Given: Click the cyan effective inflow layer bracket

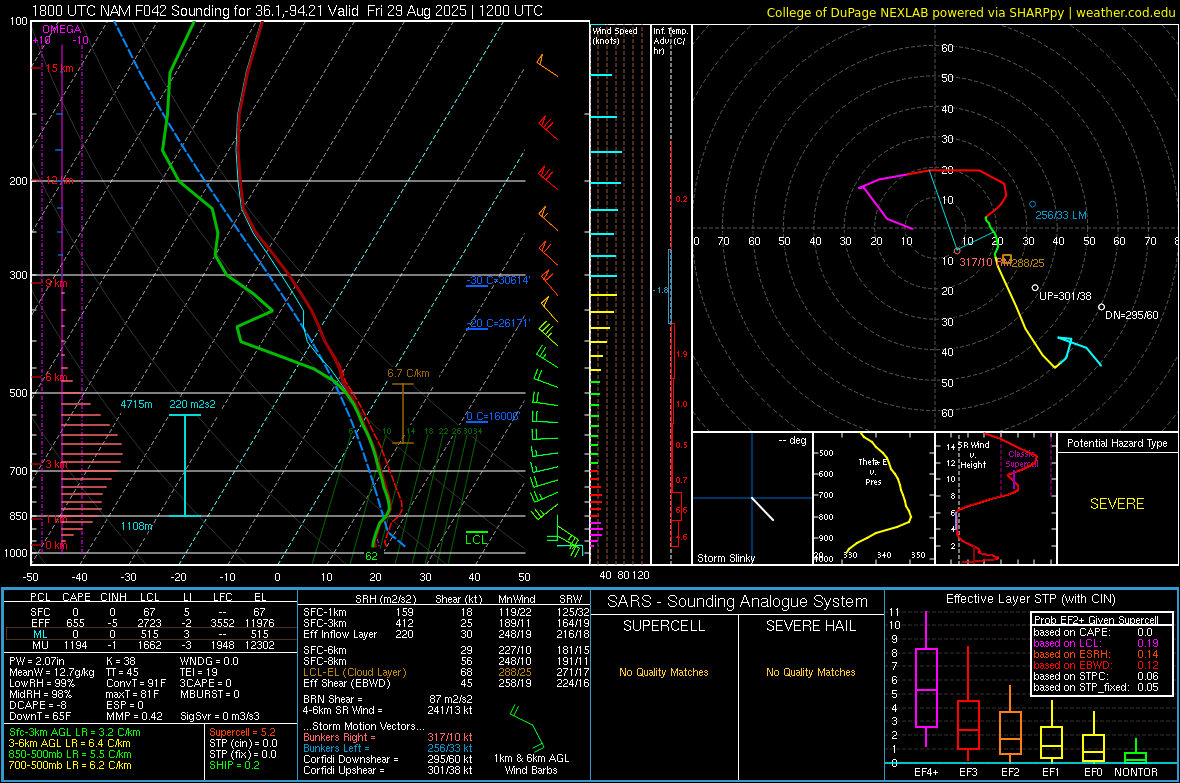Looking at the screenshot, I should tap(185, 465).
